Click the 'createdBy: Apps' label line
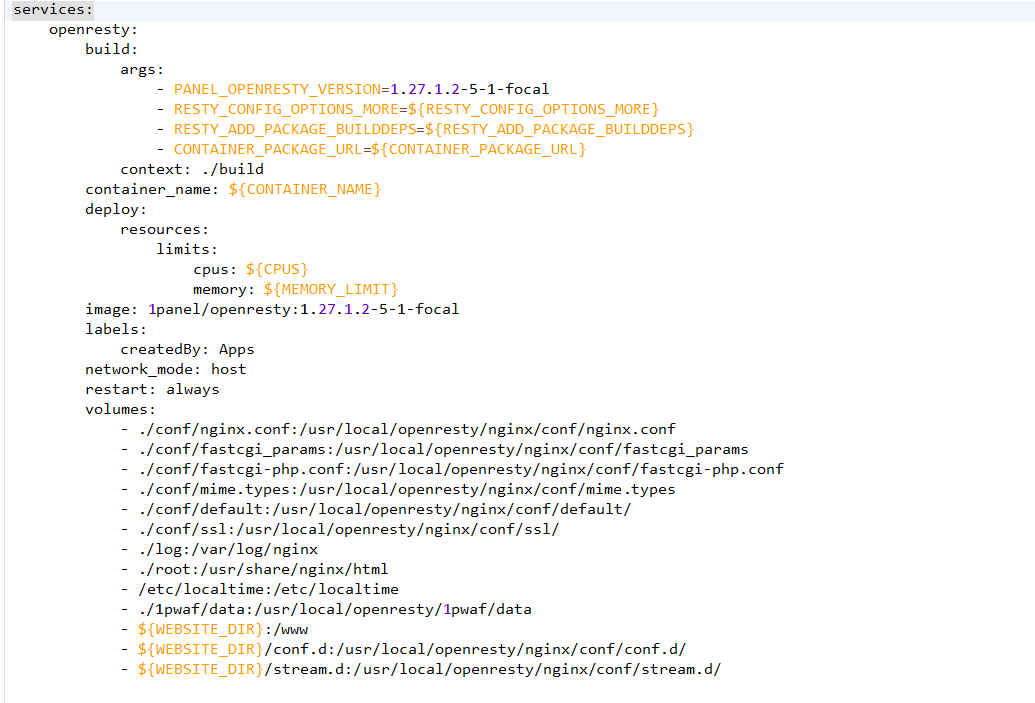Image resolution: width=1035 pixels, height=703 pixels. point(187,349)
